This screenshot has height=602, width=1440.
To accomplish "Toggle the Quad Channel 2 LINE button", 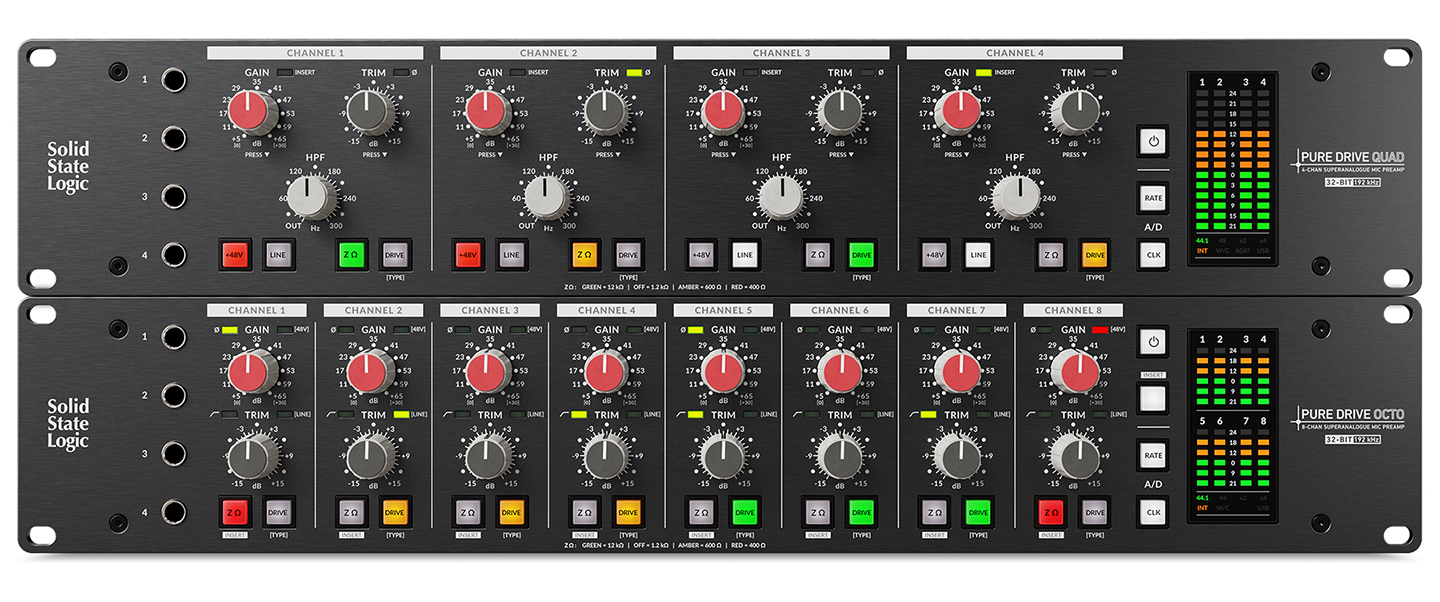I will click(511, 255).
